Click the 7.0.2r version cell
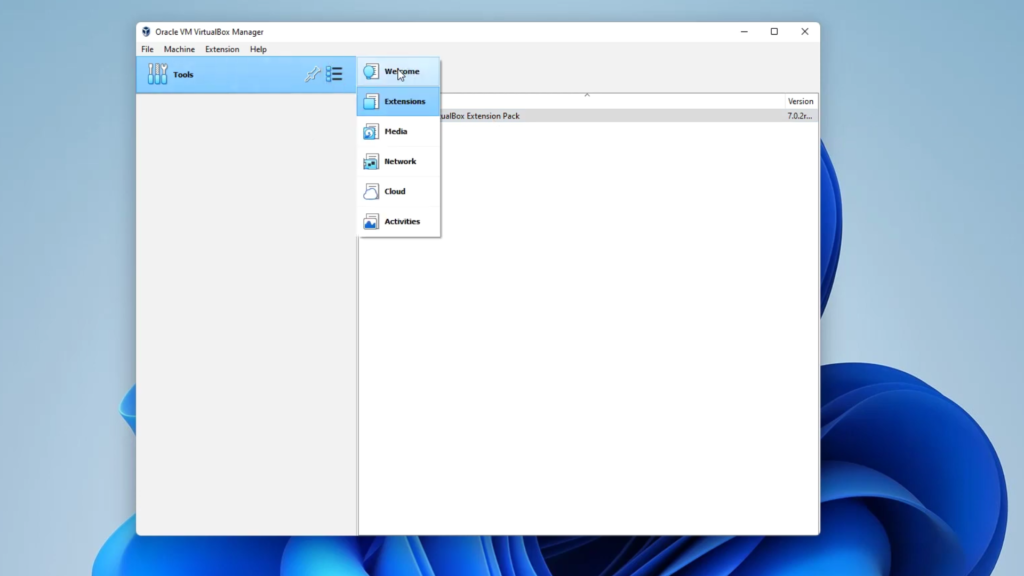 [x=800, y=116]
